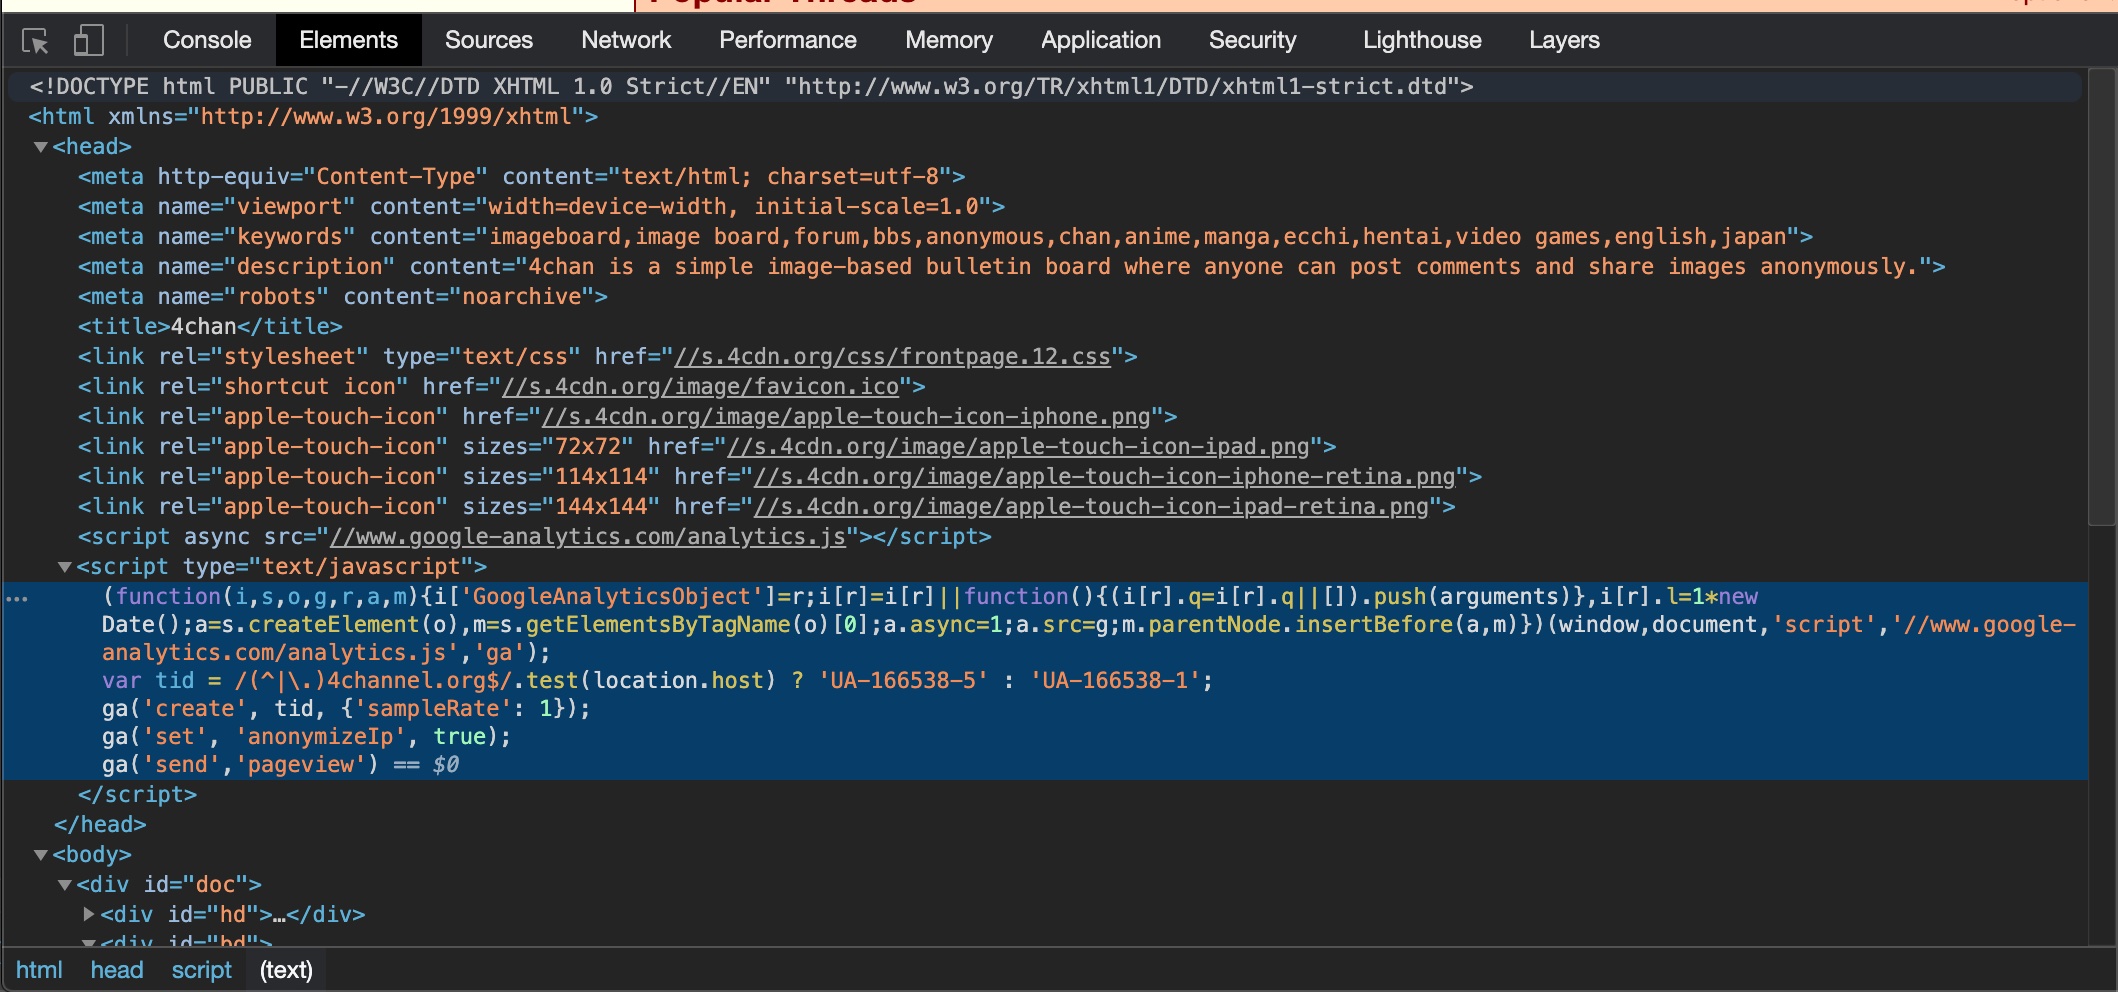Click the 'UA-166538-5' string in script

click(x=903, y=681)
